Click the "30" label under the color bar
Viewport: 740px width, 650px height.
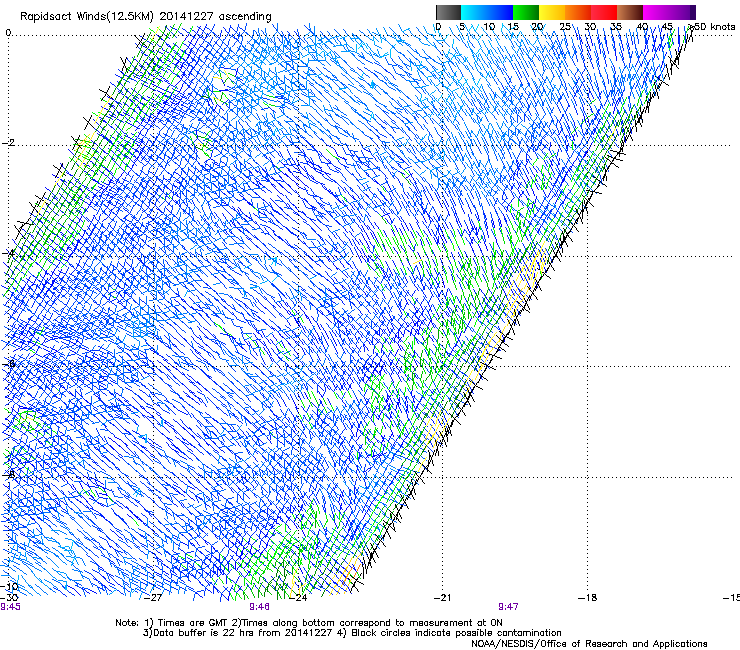pos(590,27)
